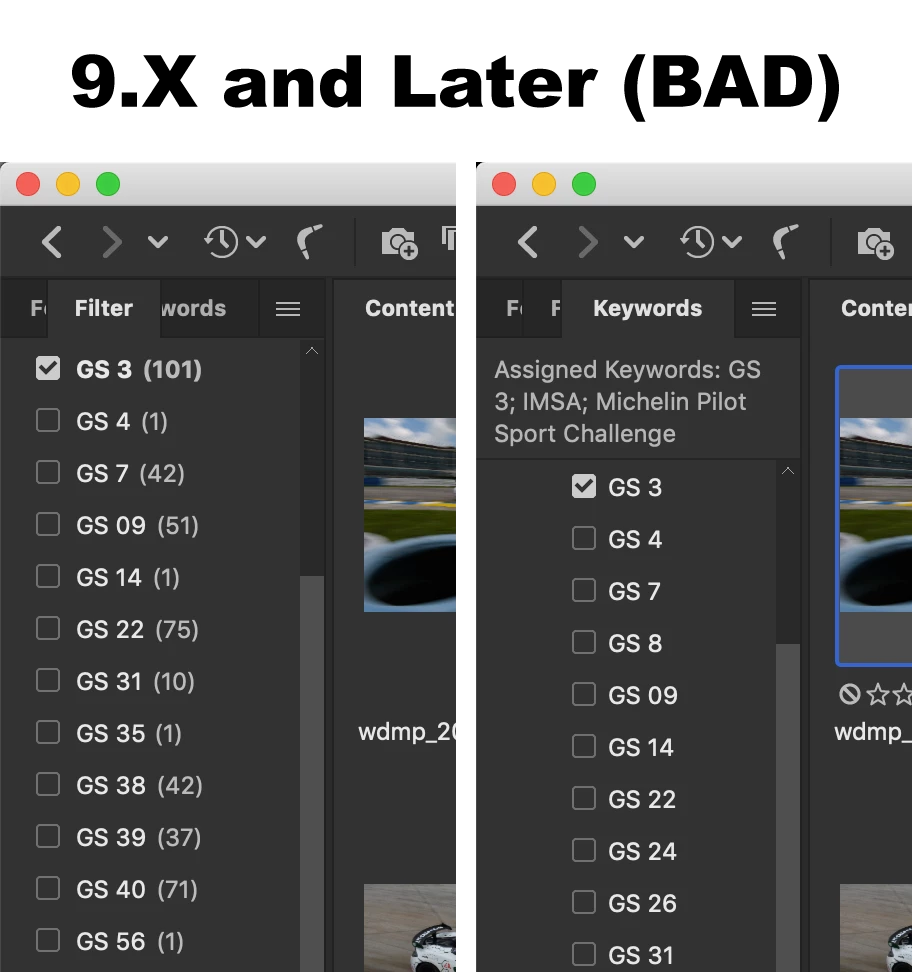Click wdmp filename in right window
912x972 pixels.
click(x=873, y=732)
